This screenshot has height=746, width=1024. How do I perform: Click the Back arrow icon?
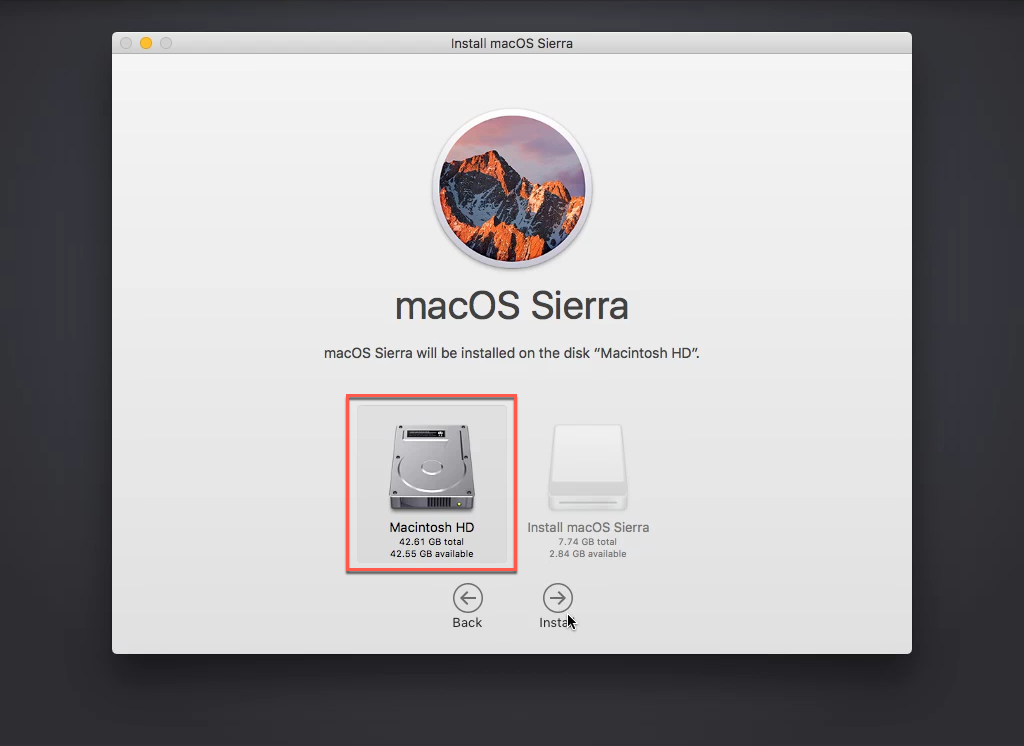468,598
